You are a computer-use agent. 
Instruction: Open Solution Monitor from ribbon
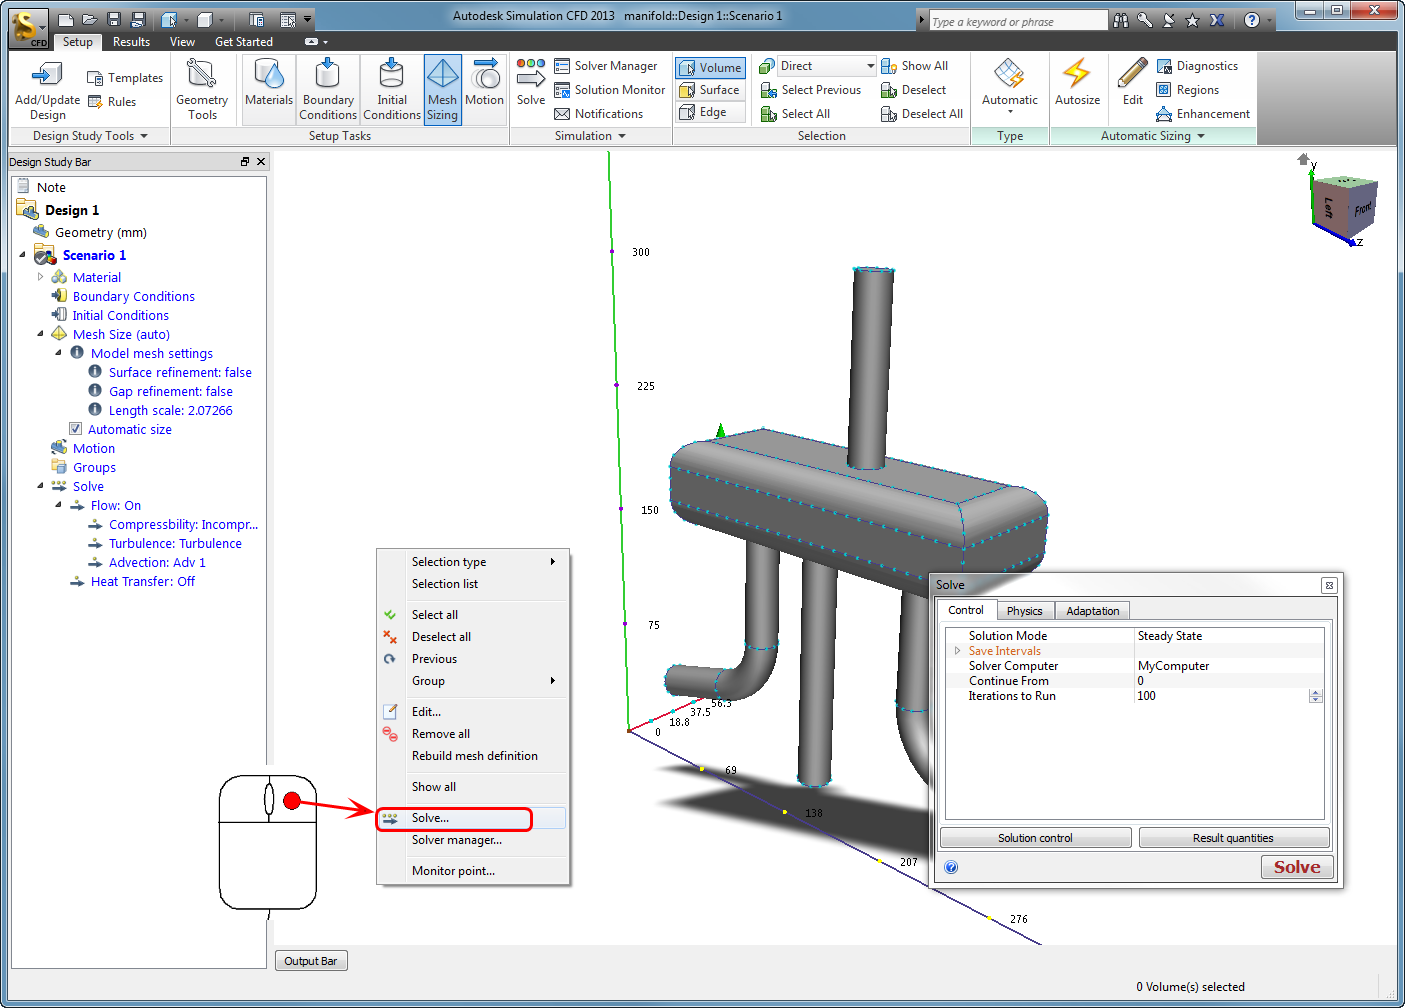(x=610, y=90)
